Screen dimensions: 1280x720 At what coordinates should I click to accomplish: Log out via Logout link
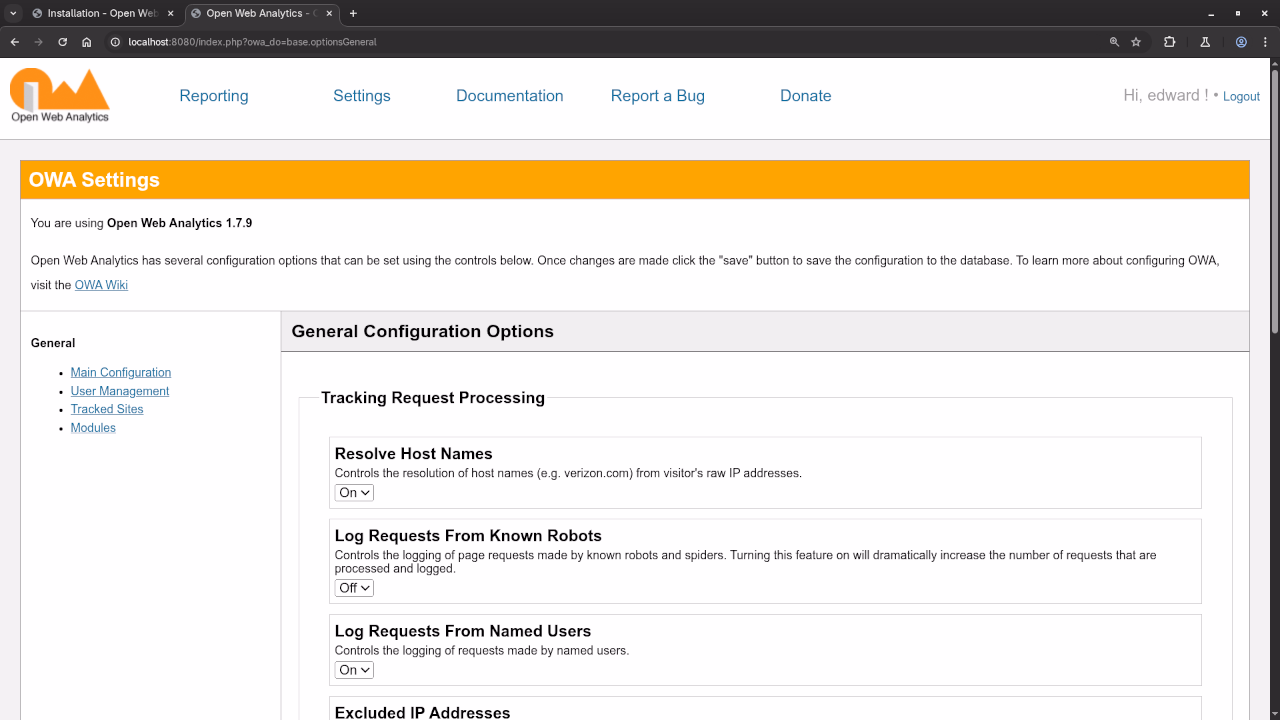tap(1241, 97)
